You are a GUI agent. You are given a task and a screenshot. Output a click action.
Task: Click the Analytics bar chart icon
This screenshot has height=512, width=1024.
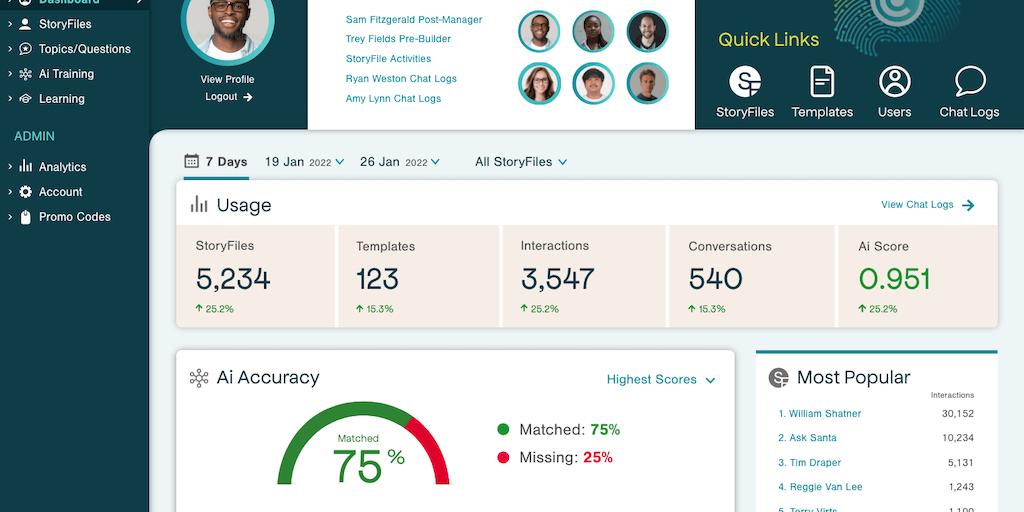25,167
